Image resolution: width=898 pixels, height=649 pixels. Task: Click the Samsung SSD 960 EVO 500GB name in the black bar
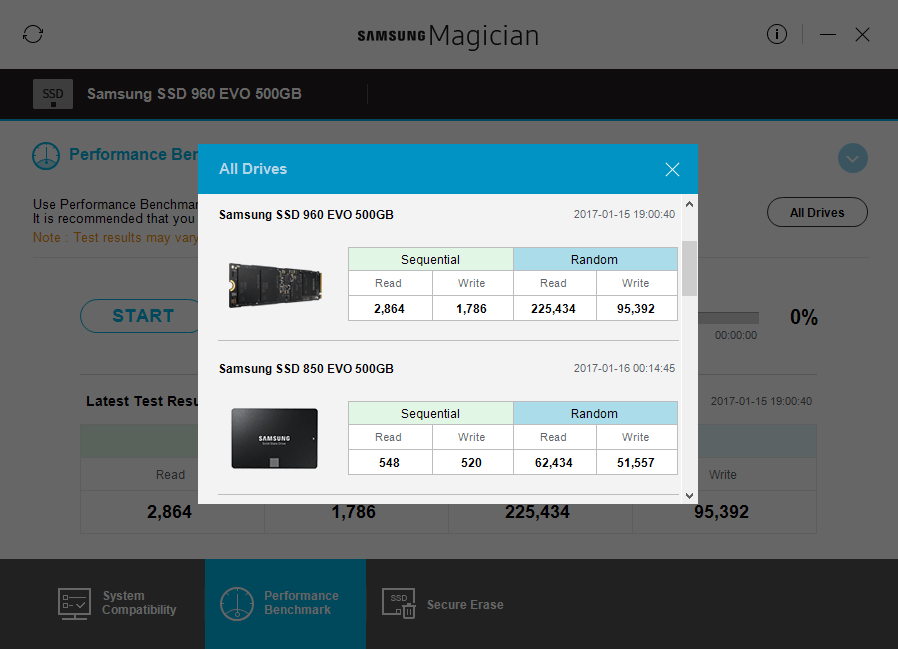(194, 94)
